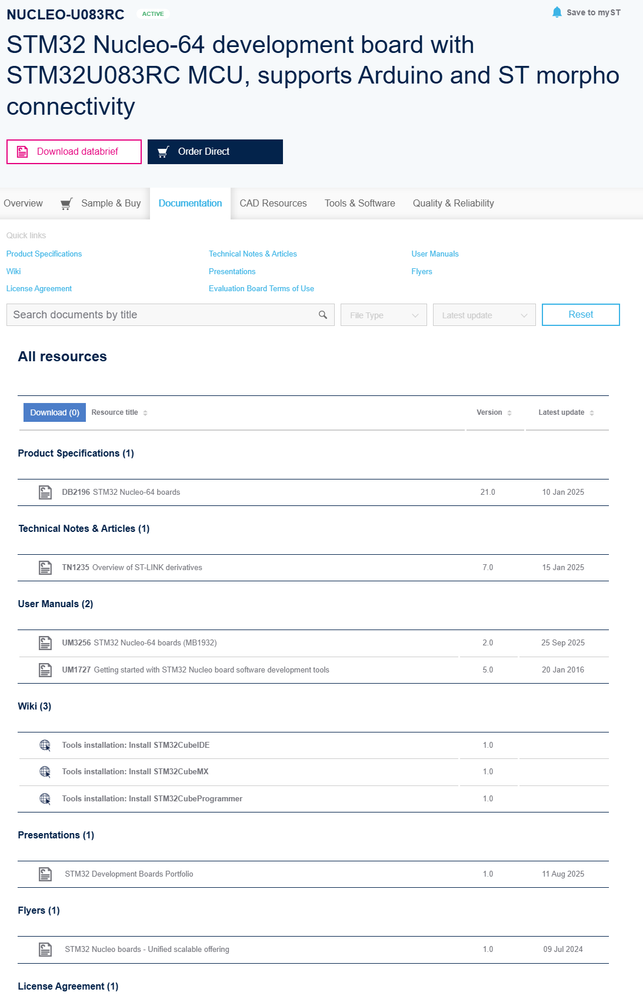Select the Documentation tab
Image resolution: width=643 pixels, height=999 pixels.
click(x=190, y=203)
